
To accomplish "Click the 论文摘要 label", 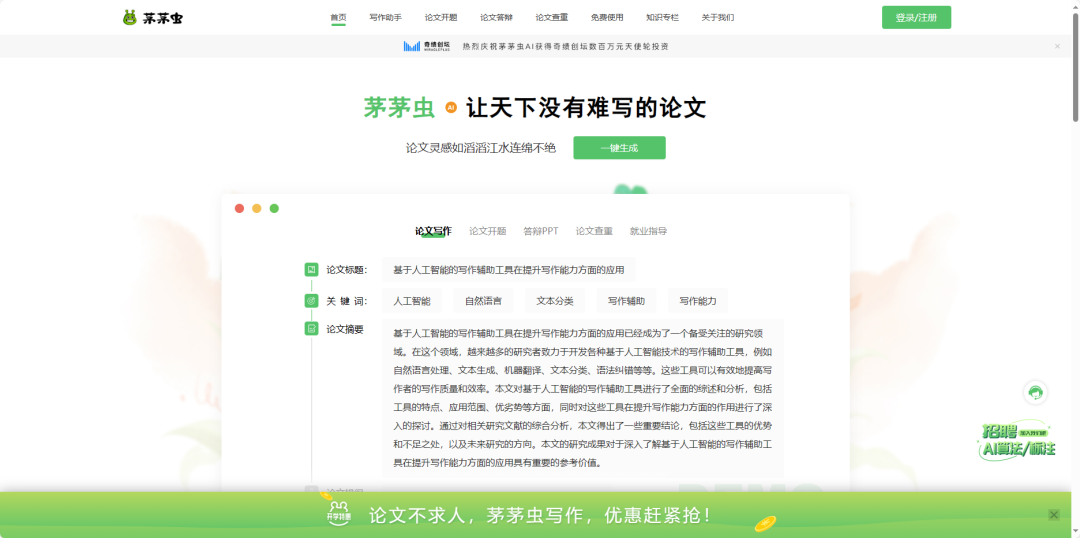I will coord(344,329).
